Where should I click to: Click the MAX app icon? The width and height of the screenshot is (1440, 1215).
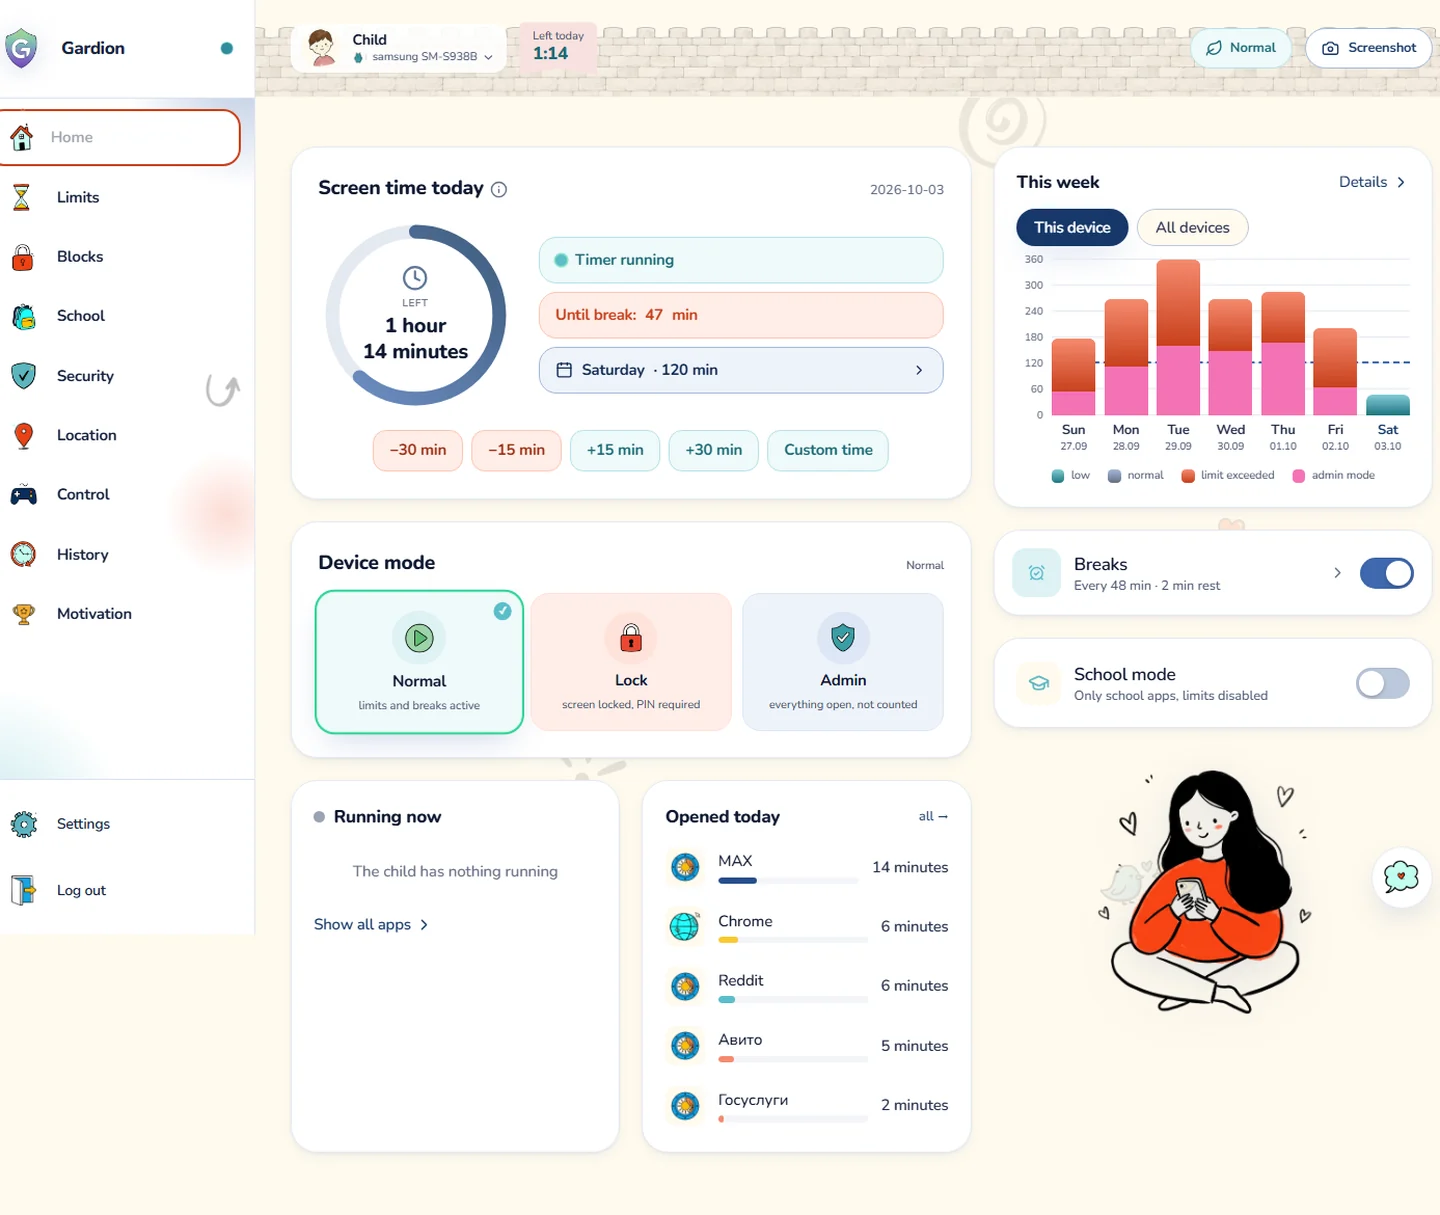point(685,867)
